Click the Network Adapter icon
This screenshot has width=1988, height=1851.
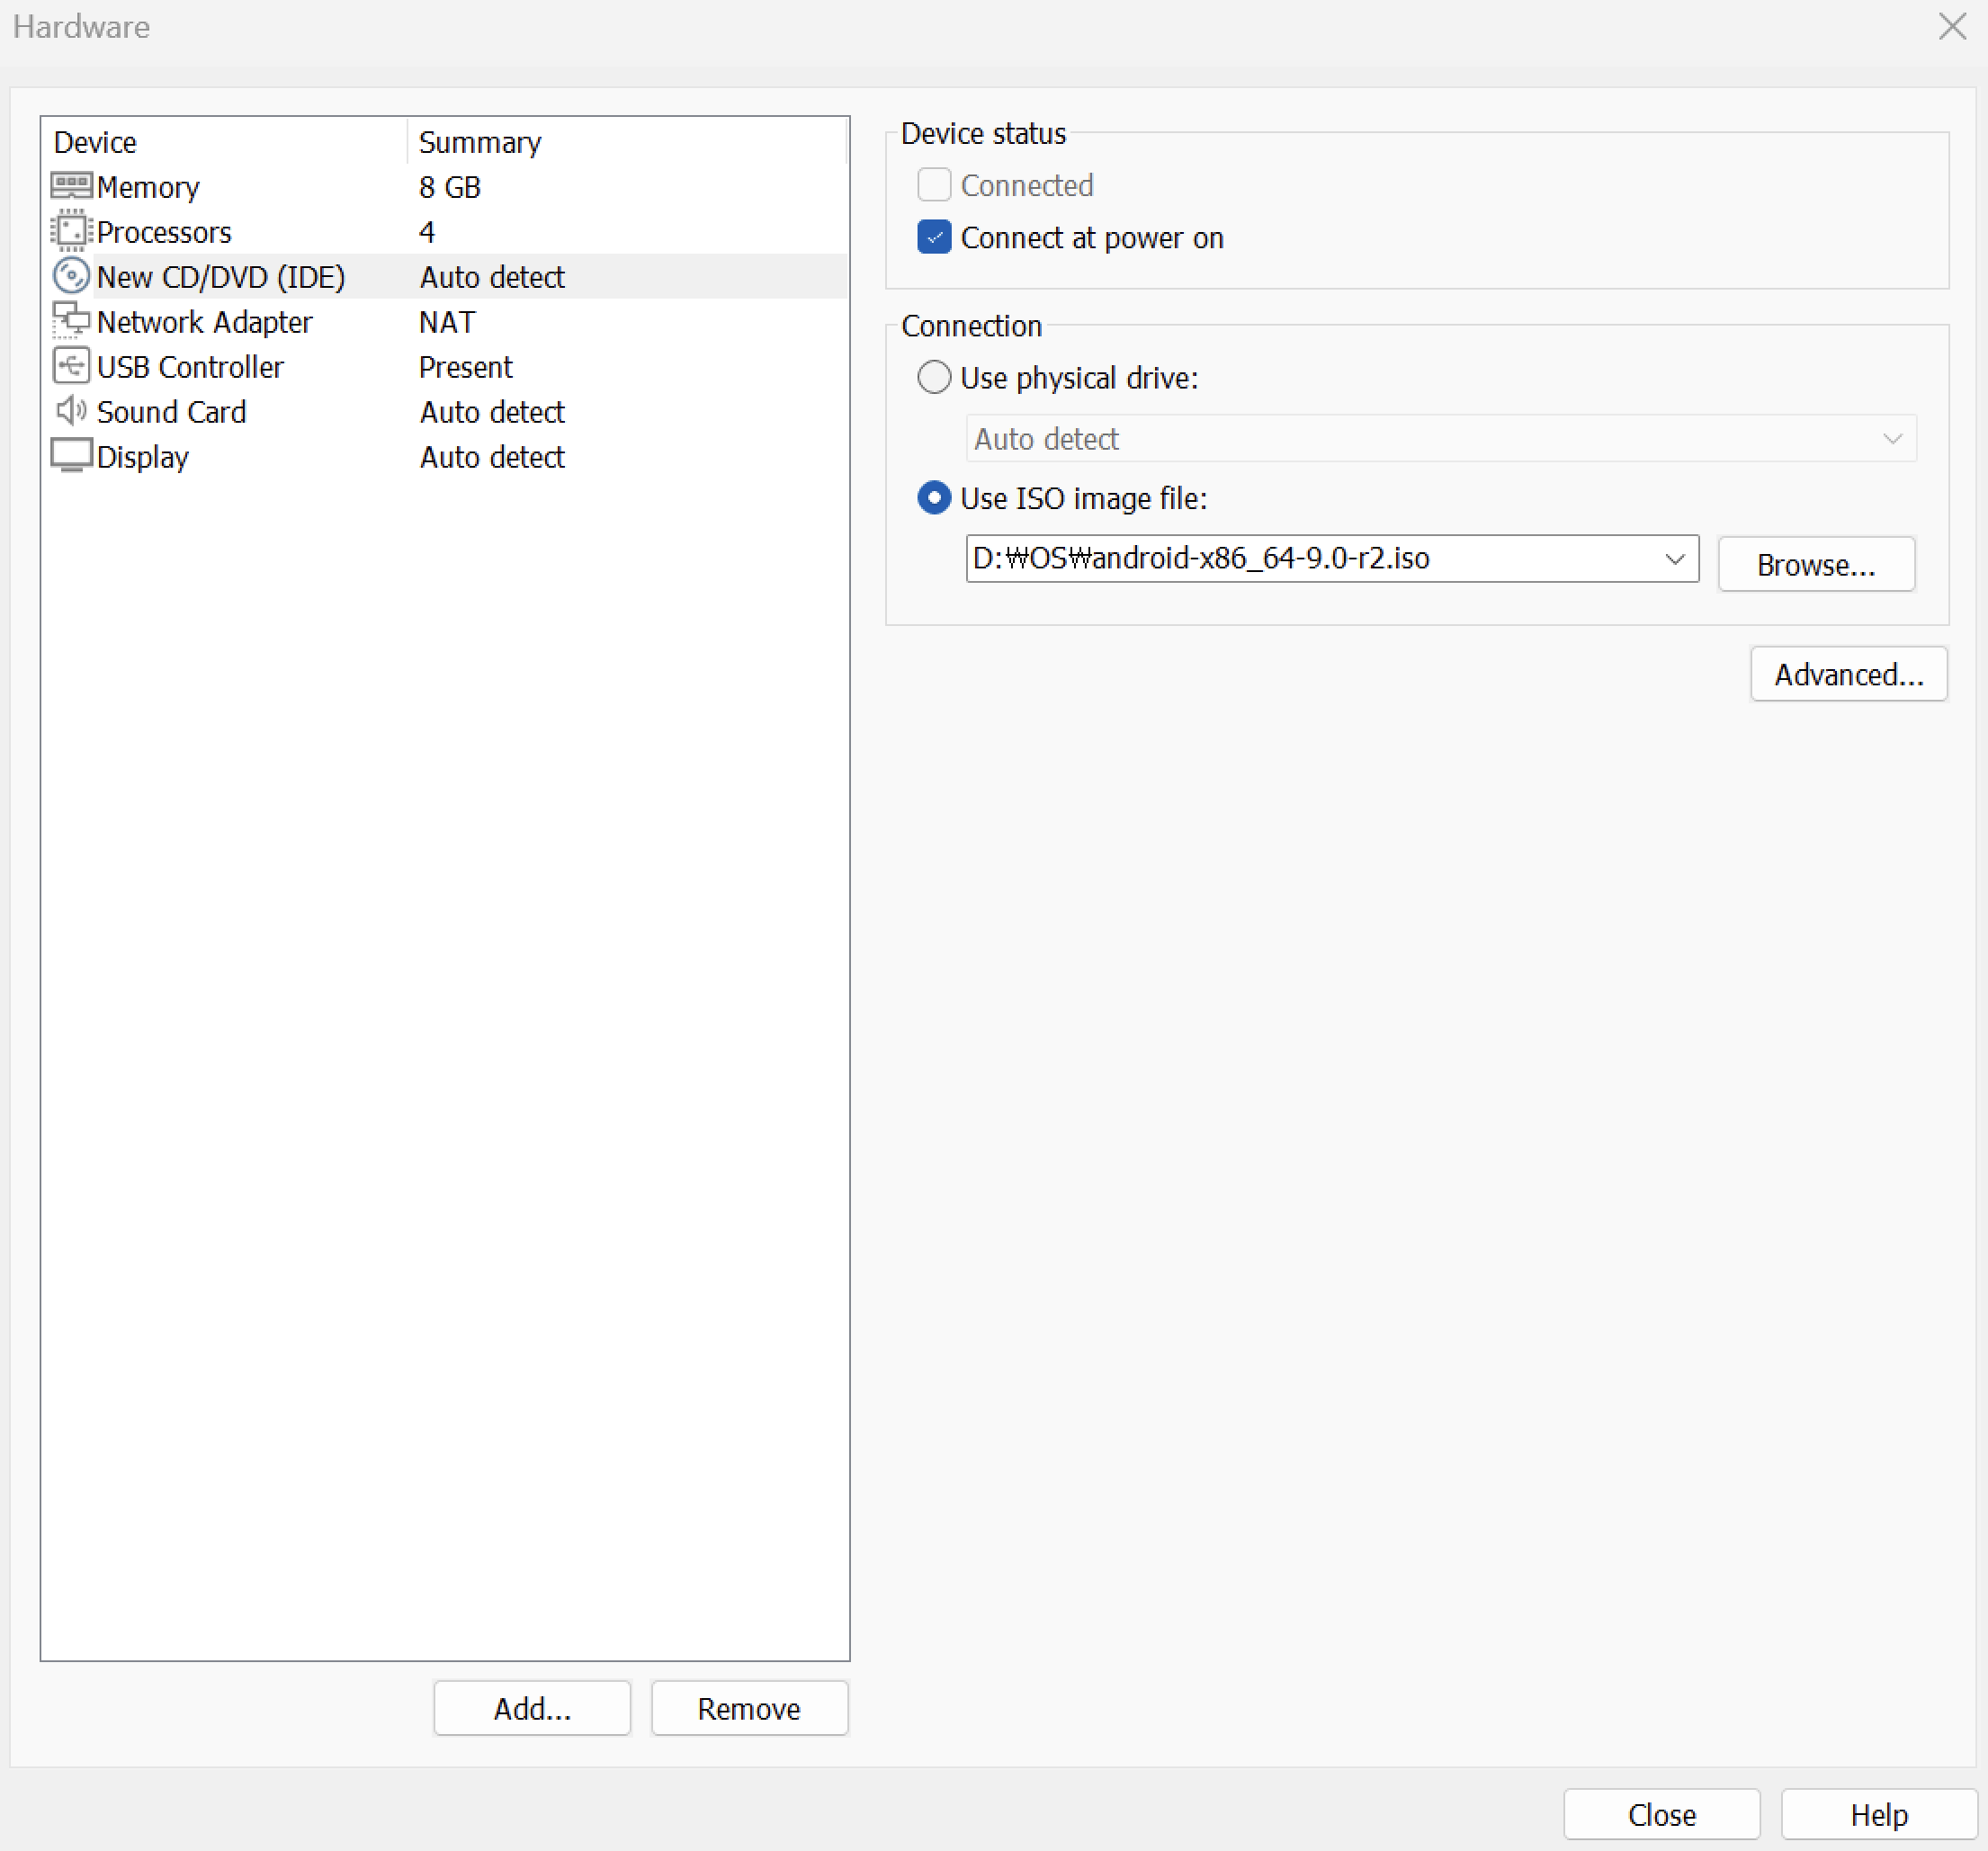(71, 321)
